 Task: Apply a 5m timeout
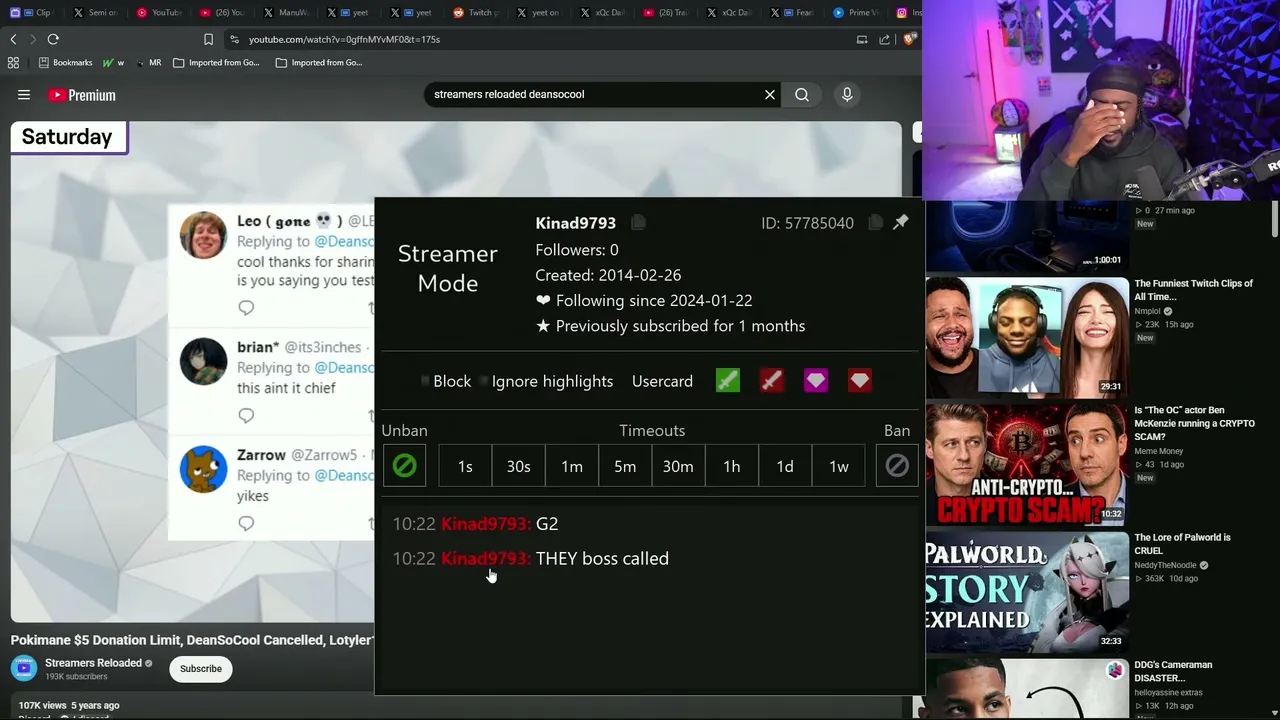(x=625, y=466)
